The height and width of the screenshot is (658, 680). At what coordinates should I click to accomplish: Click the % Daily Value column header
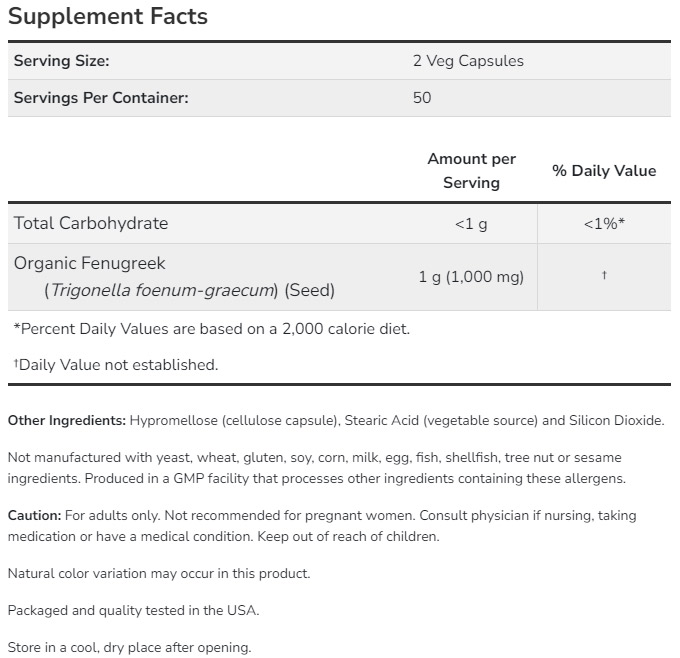point(604,171)
